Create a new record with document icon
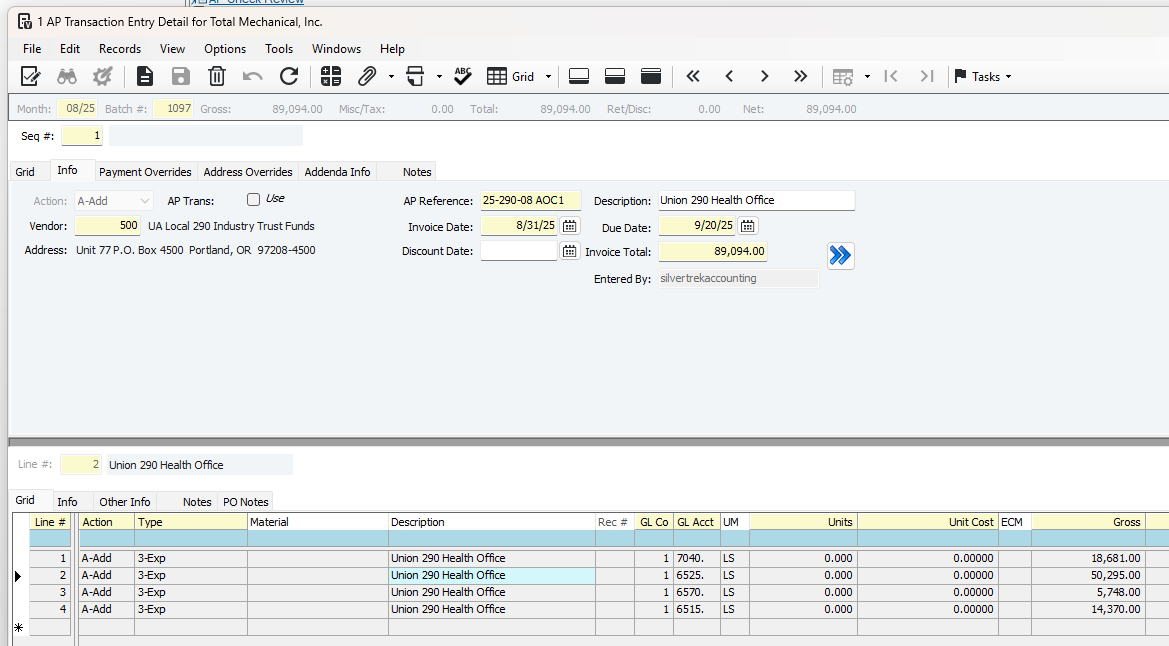This screenshot has height=646, width=1169. pyautogui.click(x=145, y=76)
